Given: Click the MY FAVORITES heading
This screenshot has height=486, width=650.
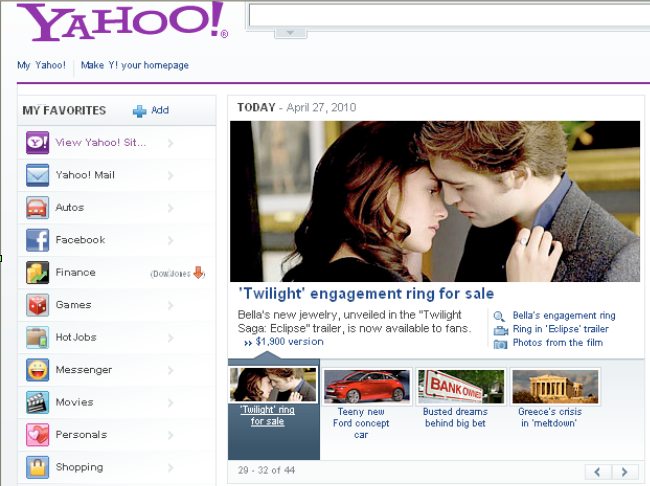Looking at the screenshot, I should click(x=64, y=110).
